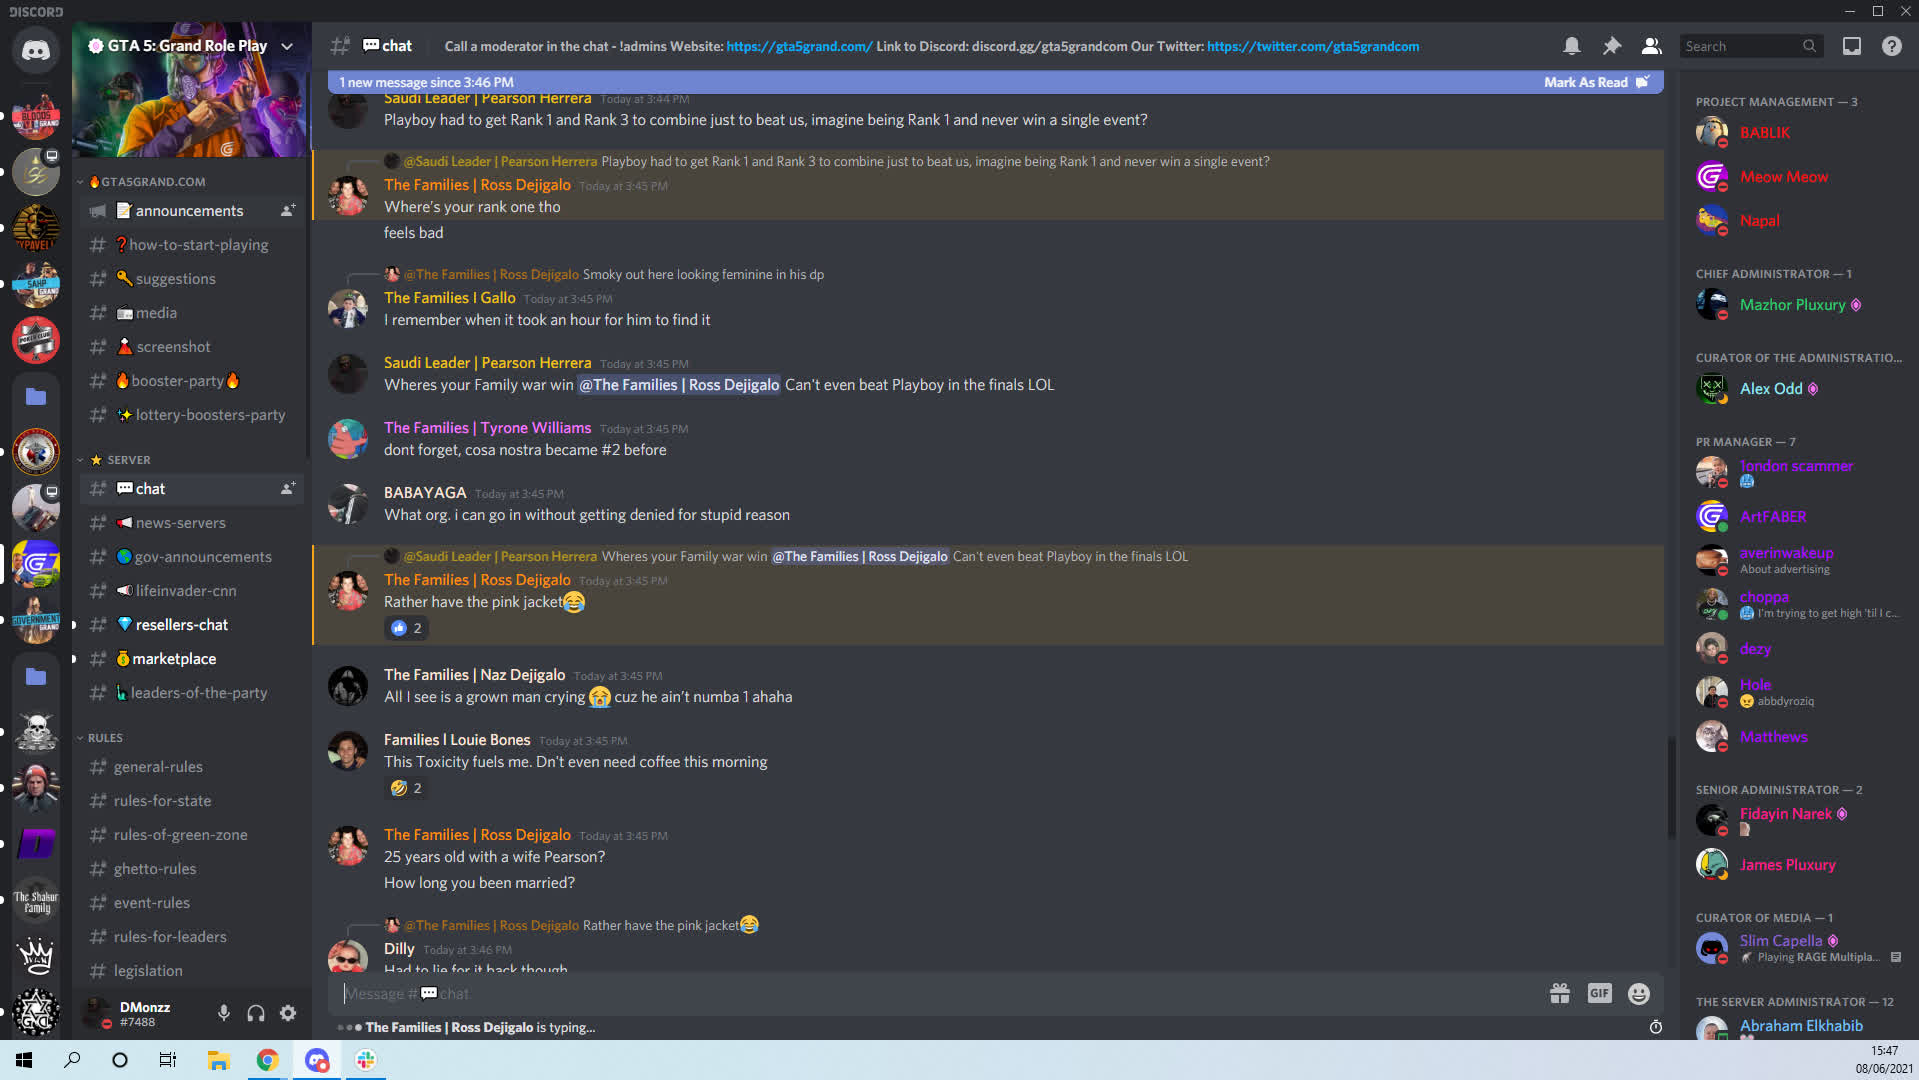
Task: Open the gta5grand.com website link
Action: pyautogui.click(x=799, y=46)
